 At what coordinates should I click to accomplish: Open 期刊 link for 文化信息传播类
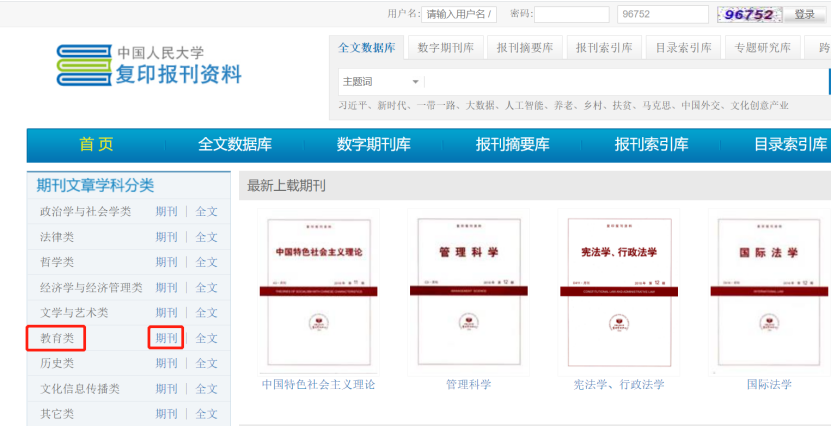(x=166, y=389)
